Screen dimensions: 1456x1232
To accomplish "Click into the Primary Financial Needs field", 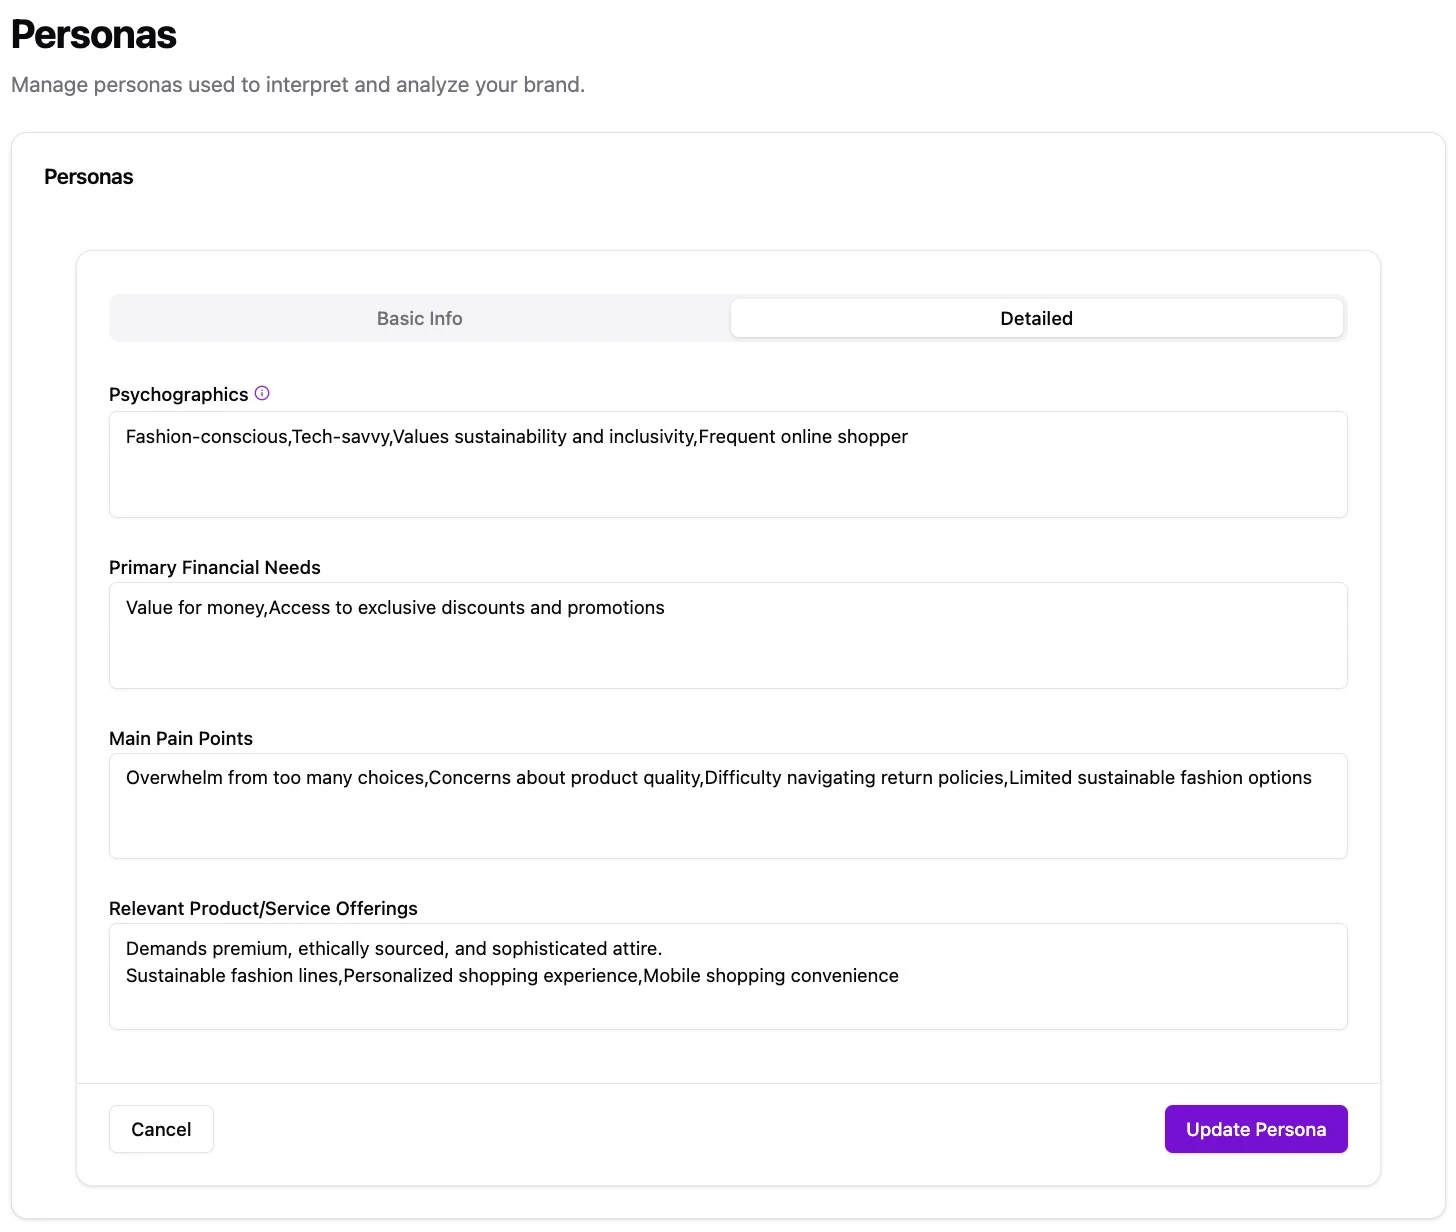I will 728,650.
